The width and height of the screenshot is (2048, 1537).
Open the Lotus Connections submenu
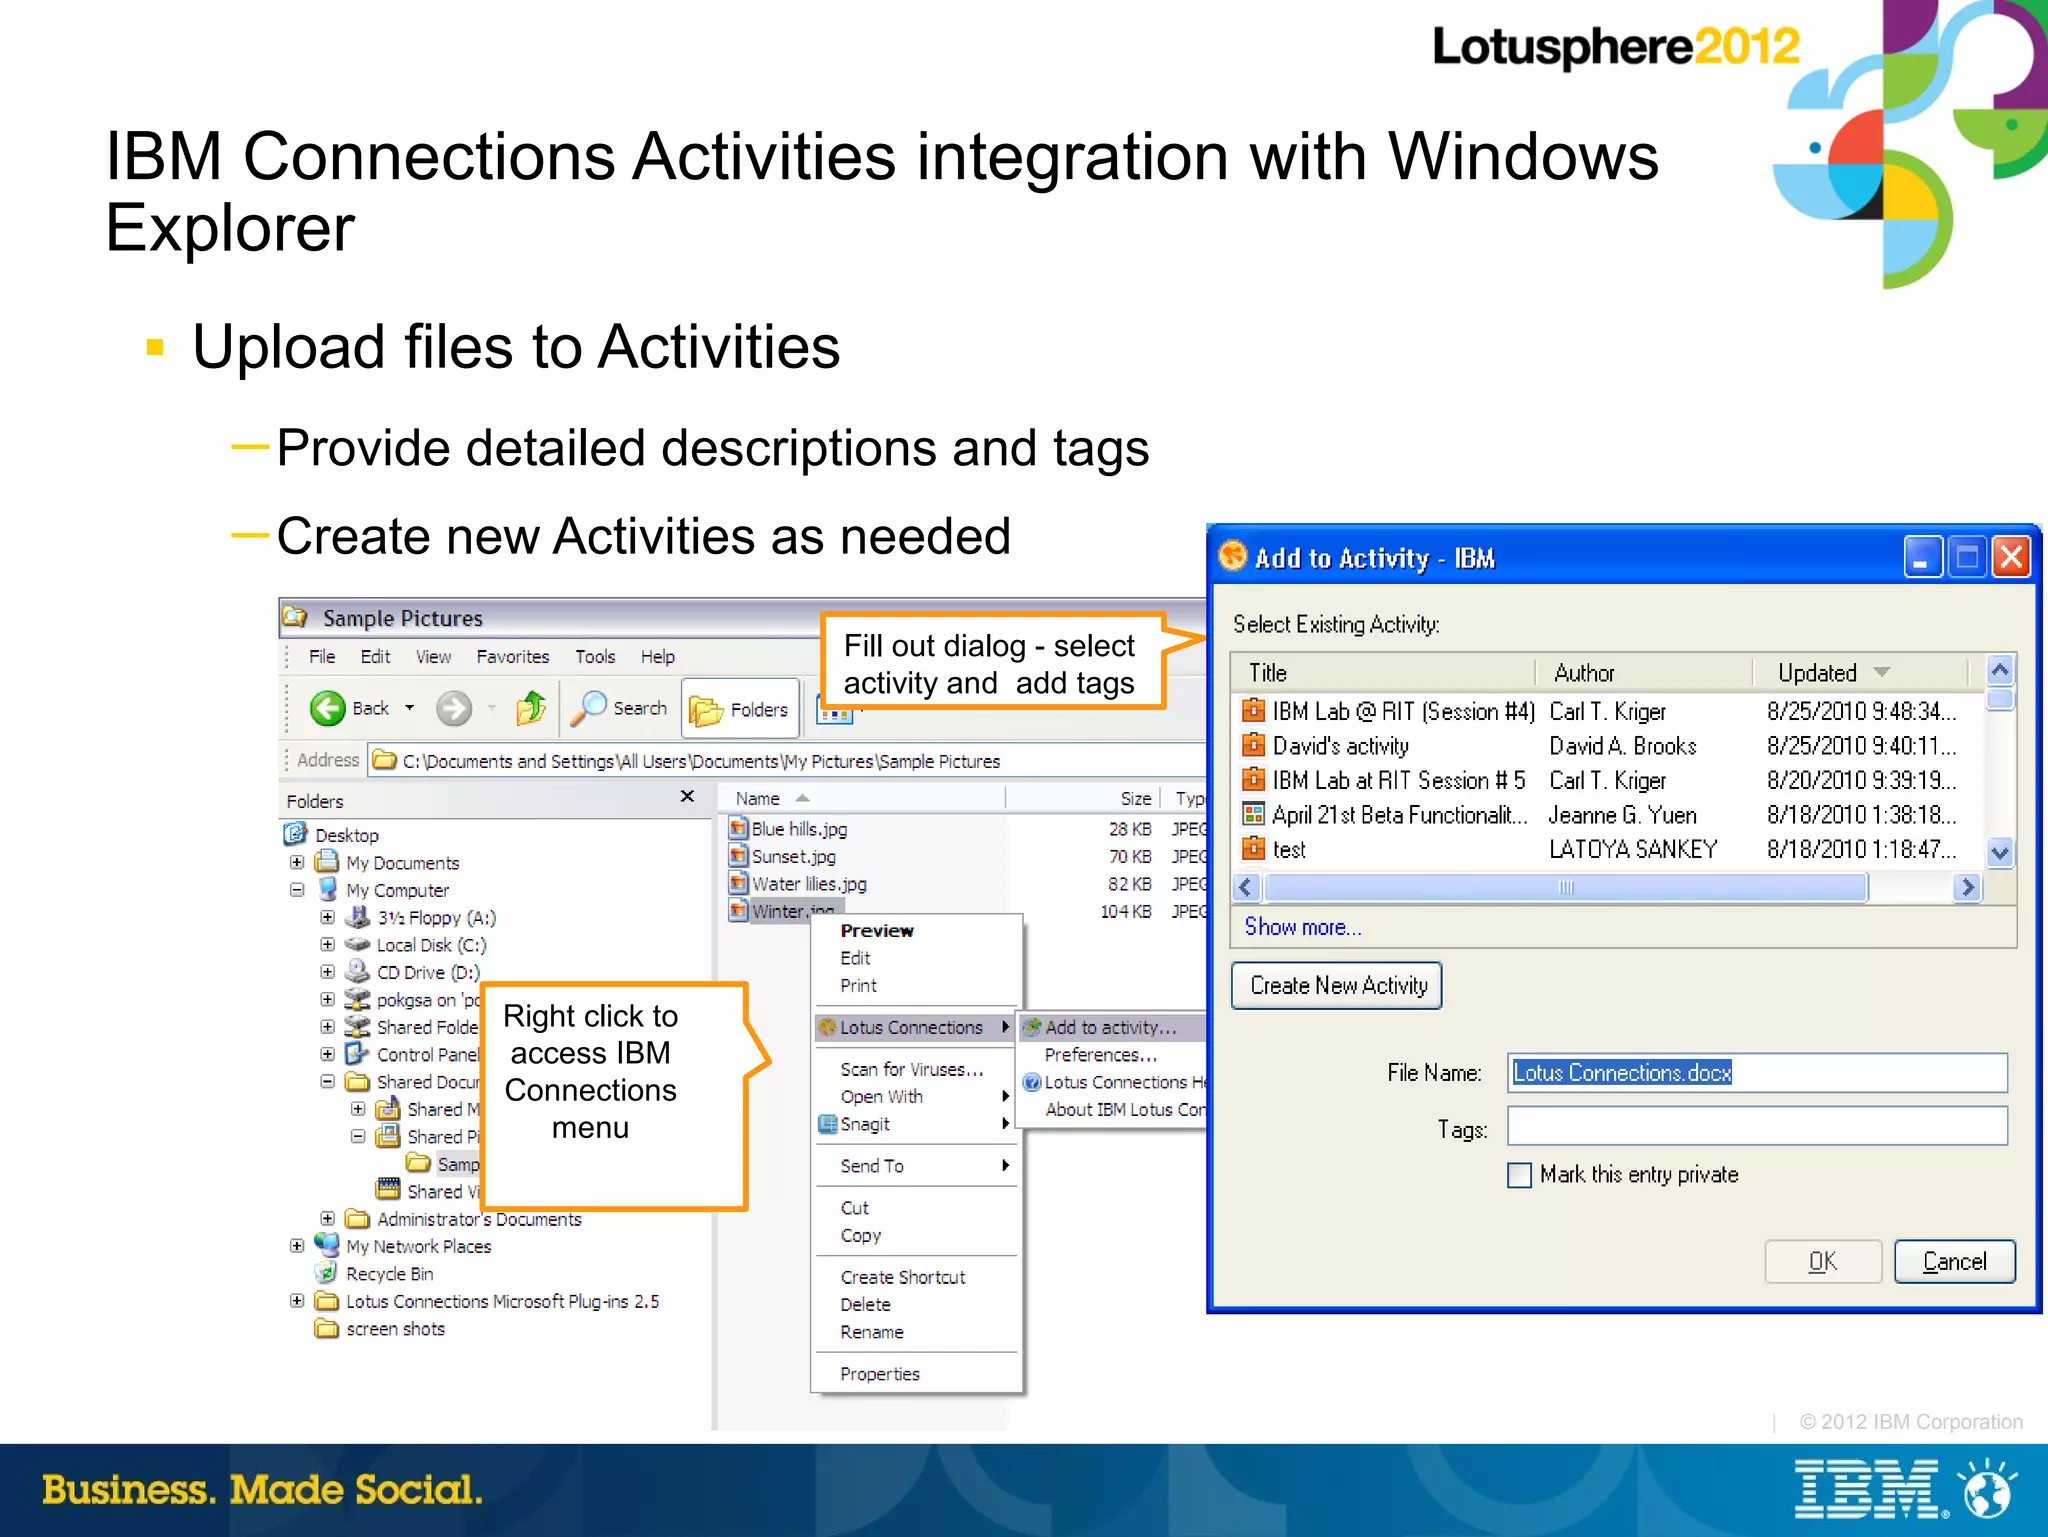915,1027
